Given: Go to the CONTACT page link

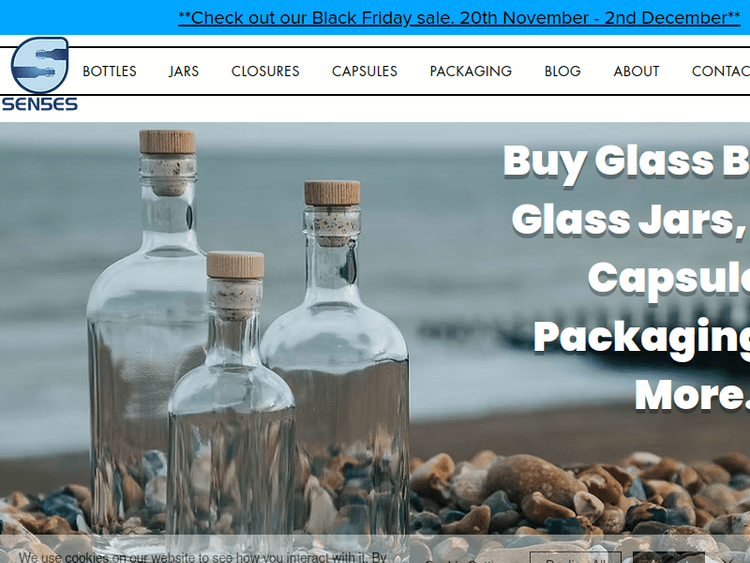Looking at the screenshot, I should click(720, 71).
